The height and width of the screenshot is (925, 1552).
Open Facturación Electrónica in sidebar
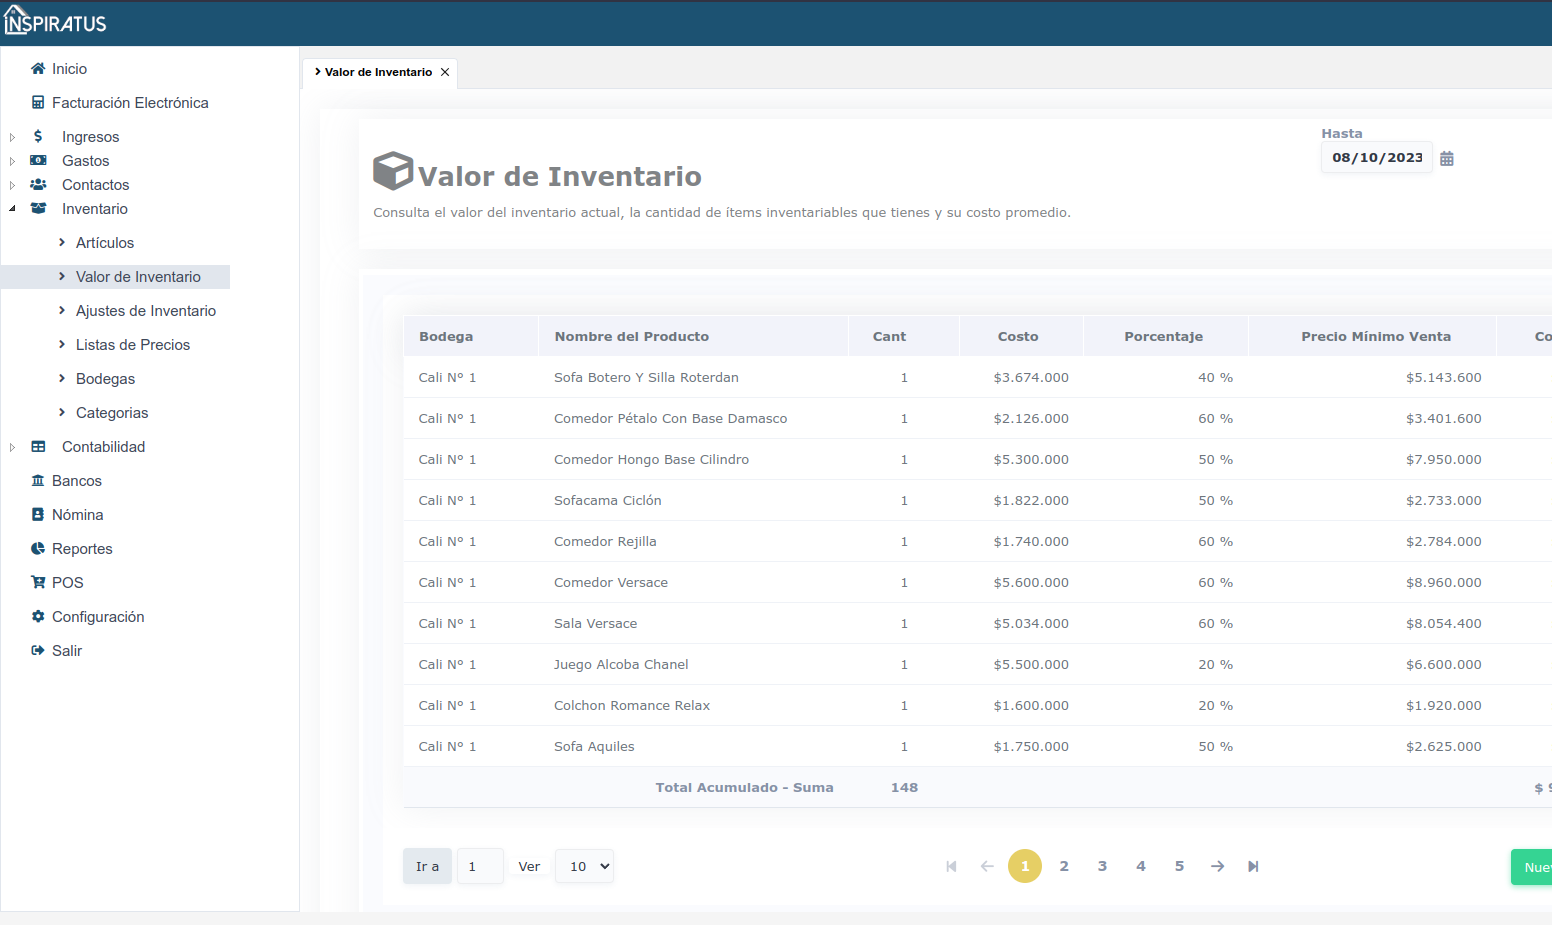(x=130, y=103)
